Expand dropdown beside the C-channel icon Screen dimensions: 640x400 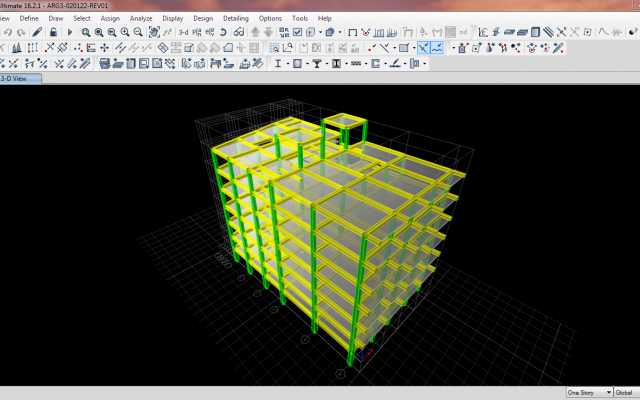click(x=386, y=64)
